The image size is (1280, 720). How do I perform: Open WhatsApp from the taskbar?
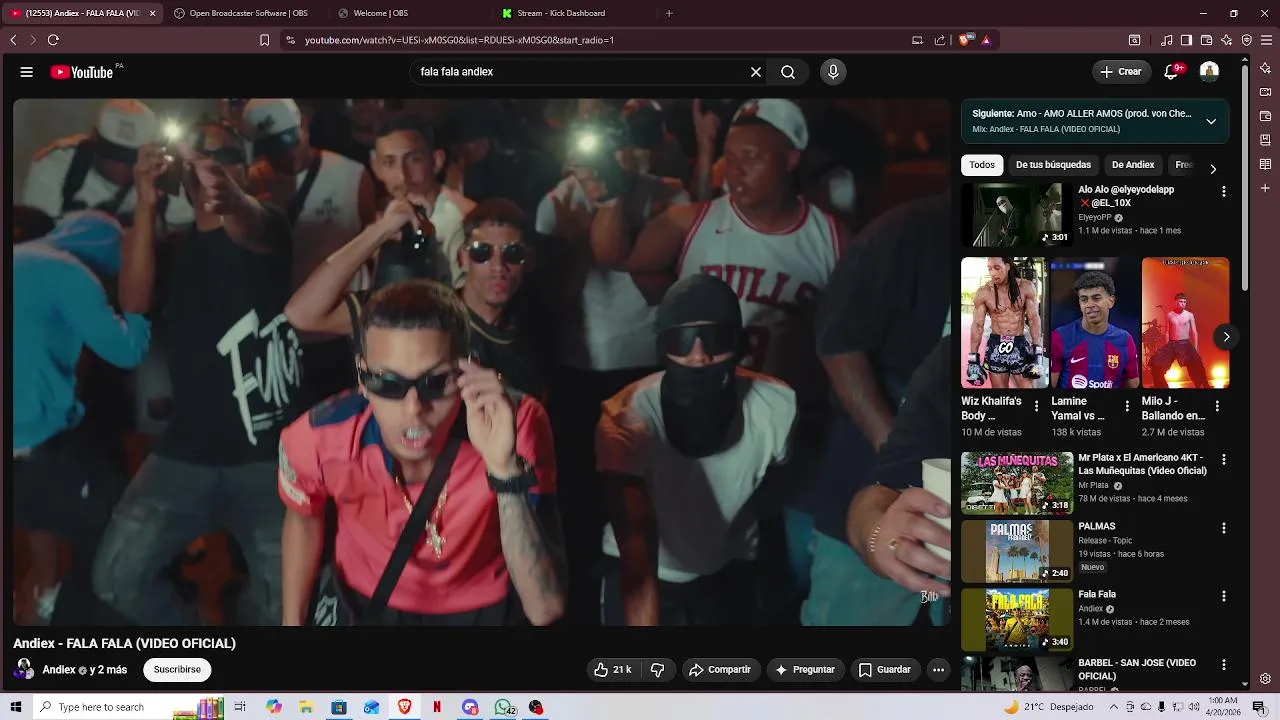point(504,707)
